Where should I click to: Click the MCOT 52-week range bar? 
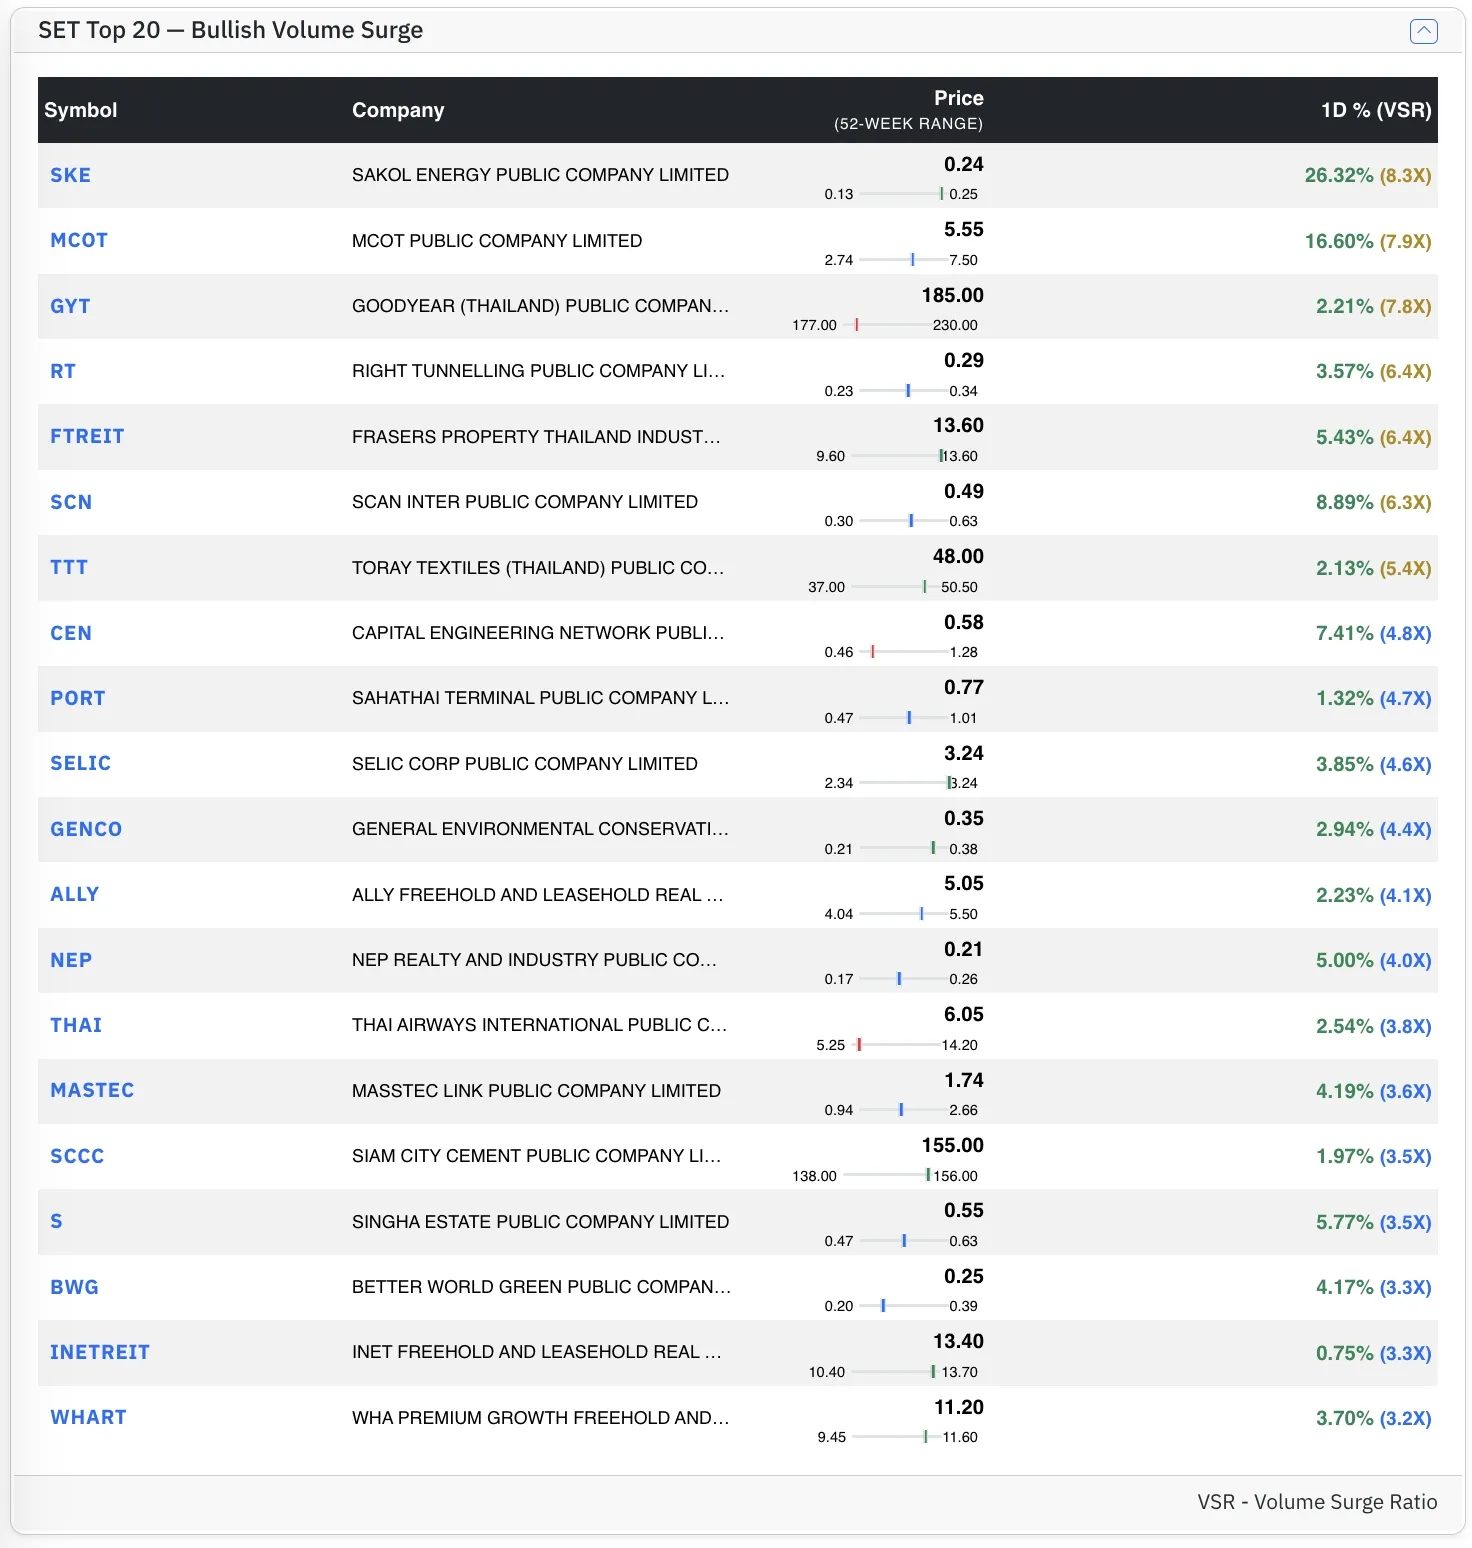(x=902, y=260)
